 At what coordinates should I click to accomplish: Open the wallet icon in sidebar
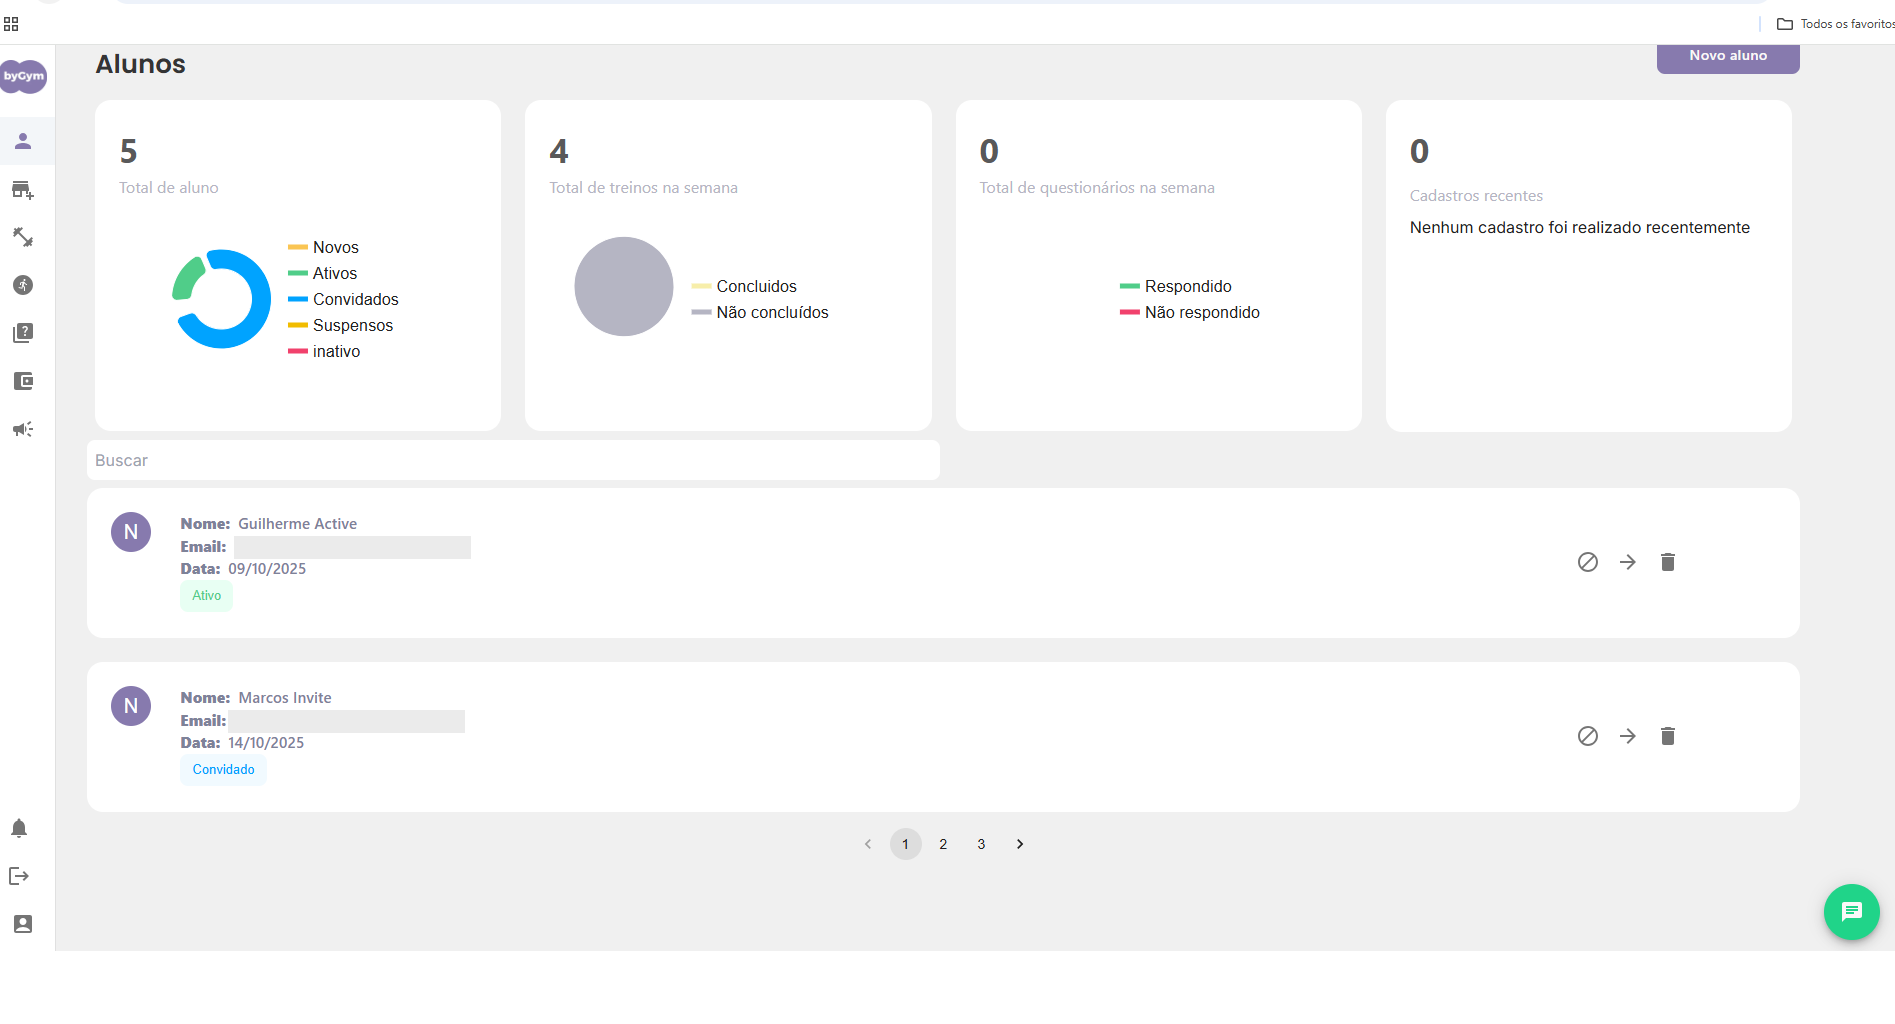coord(23,381)
